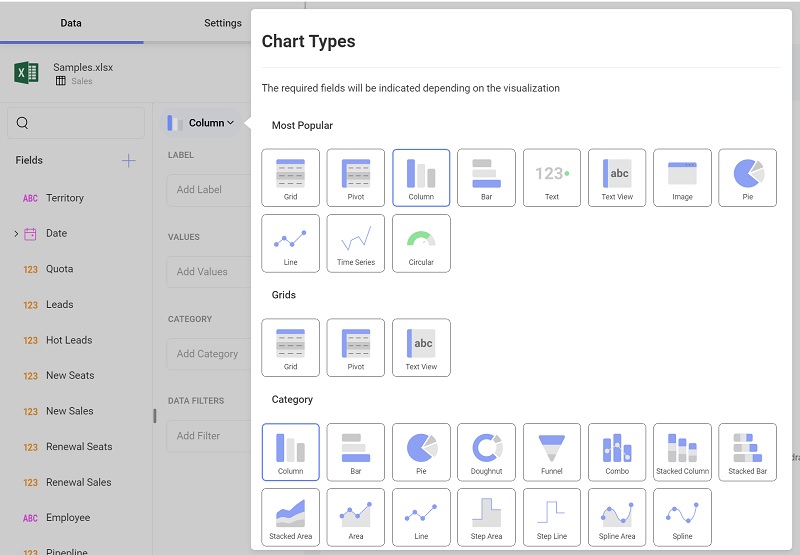Screen dimensions: 800x555
Task: Choose the Funnel chart icon
Action: click(x=552, y=452)
